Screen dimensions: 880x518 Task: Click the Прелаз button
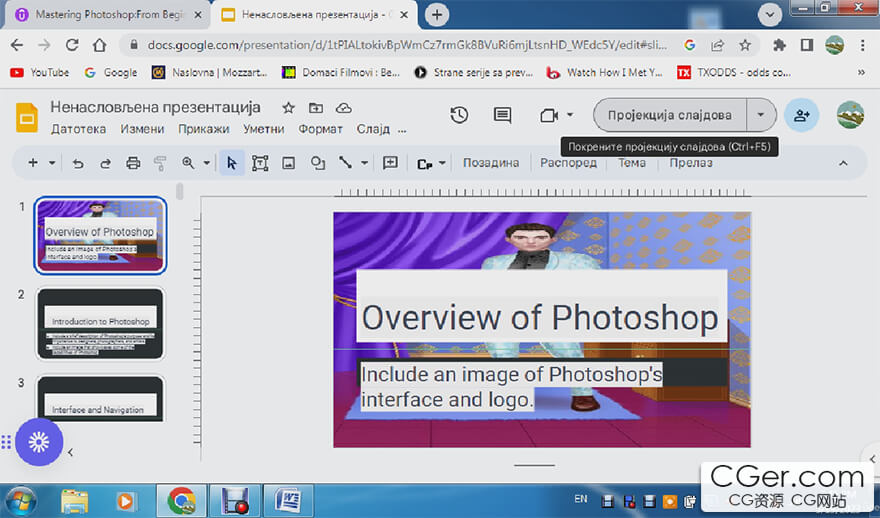tap(691, 163)
